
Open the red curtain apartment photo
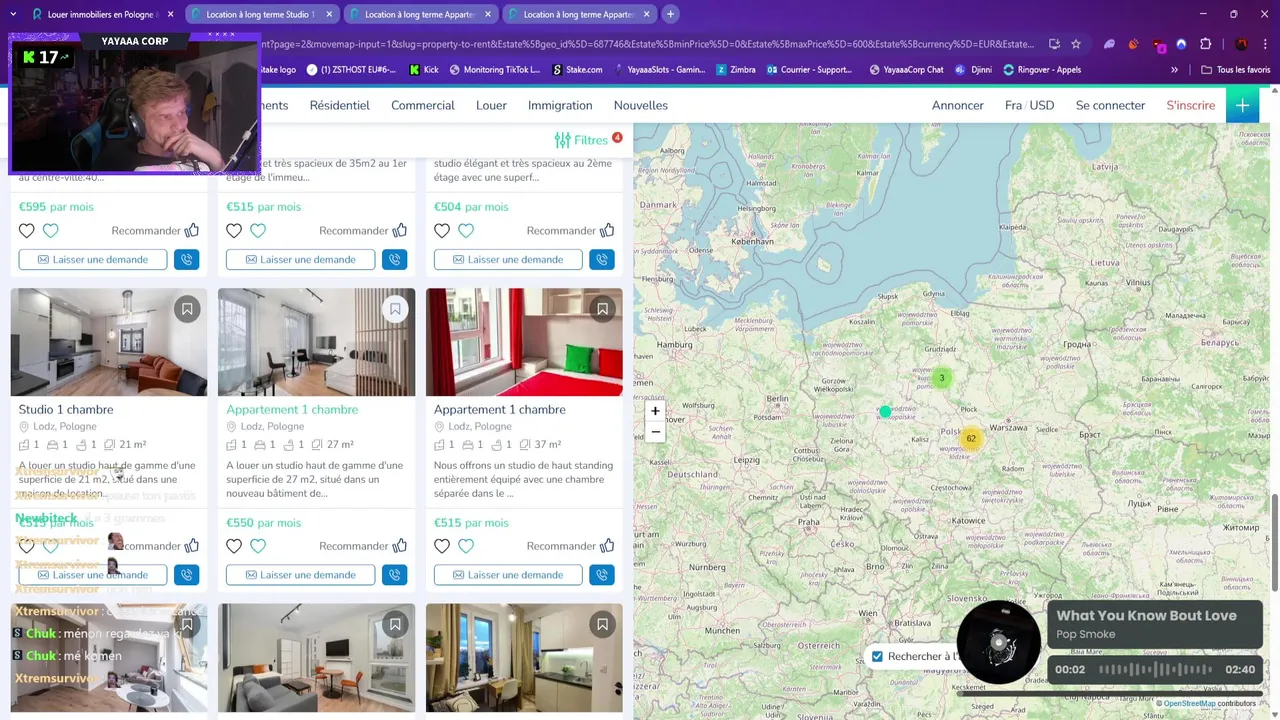(x=524, y=342)
